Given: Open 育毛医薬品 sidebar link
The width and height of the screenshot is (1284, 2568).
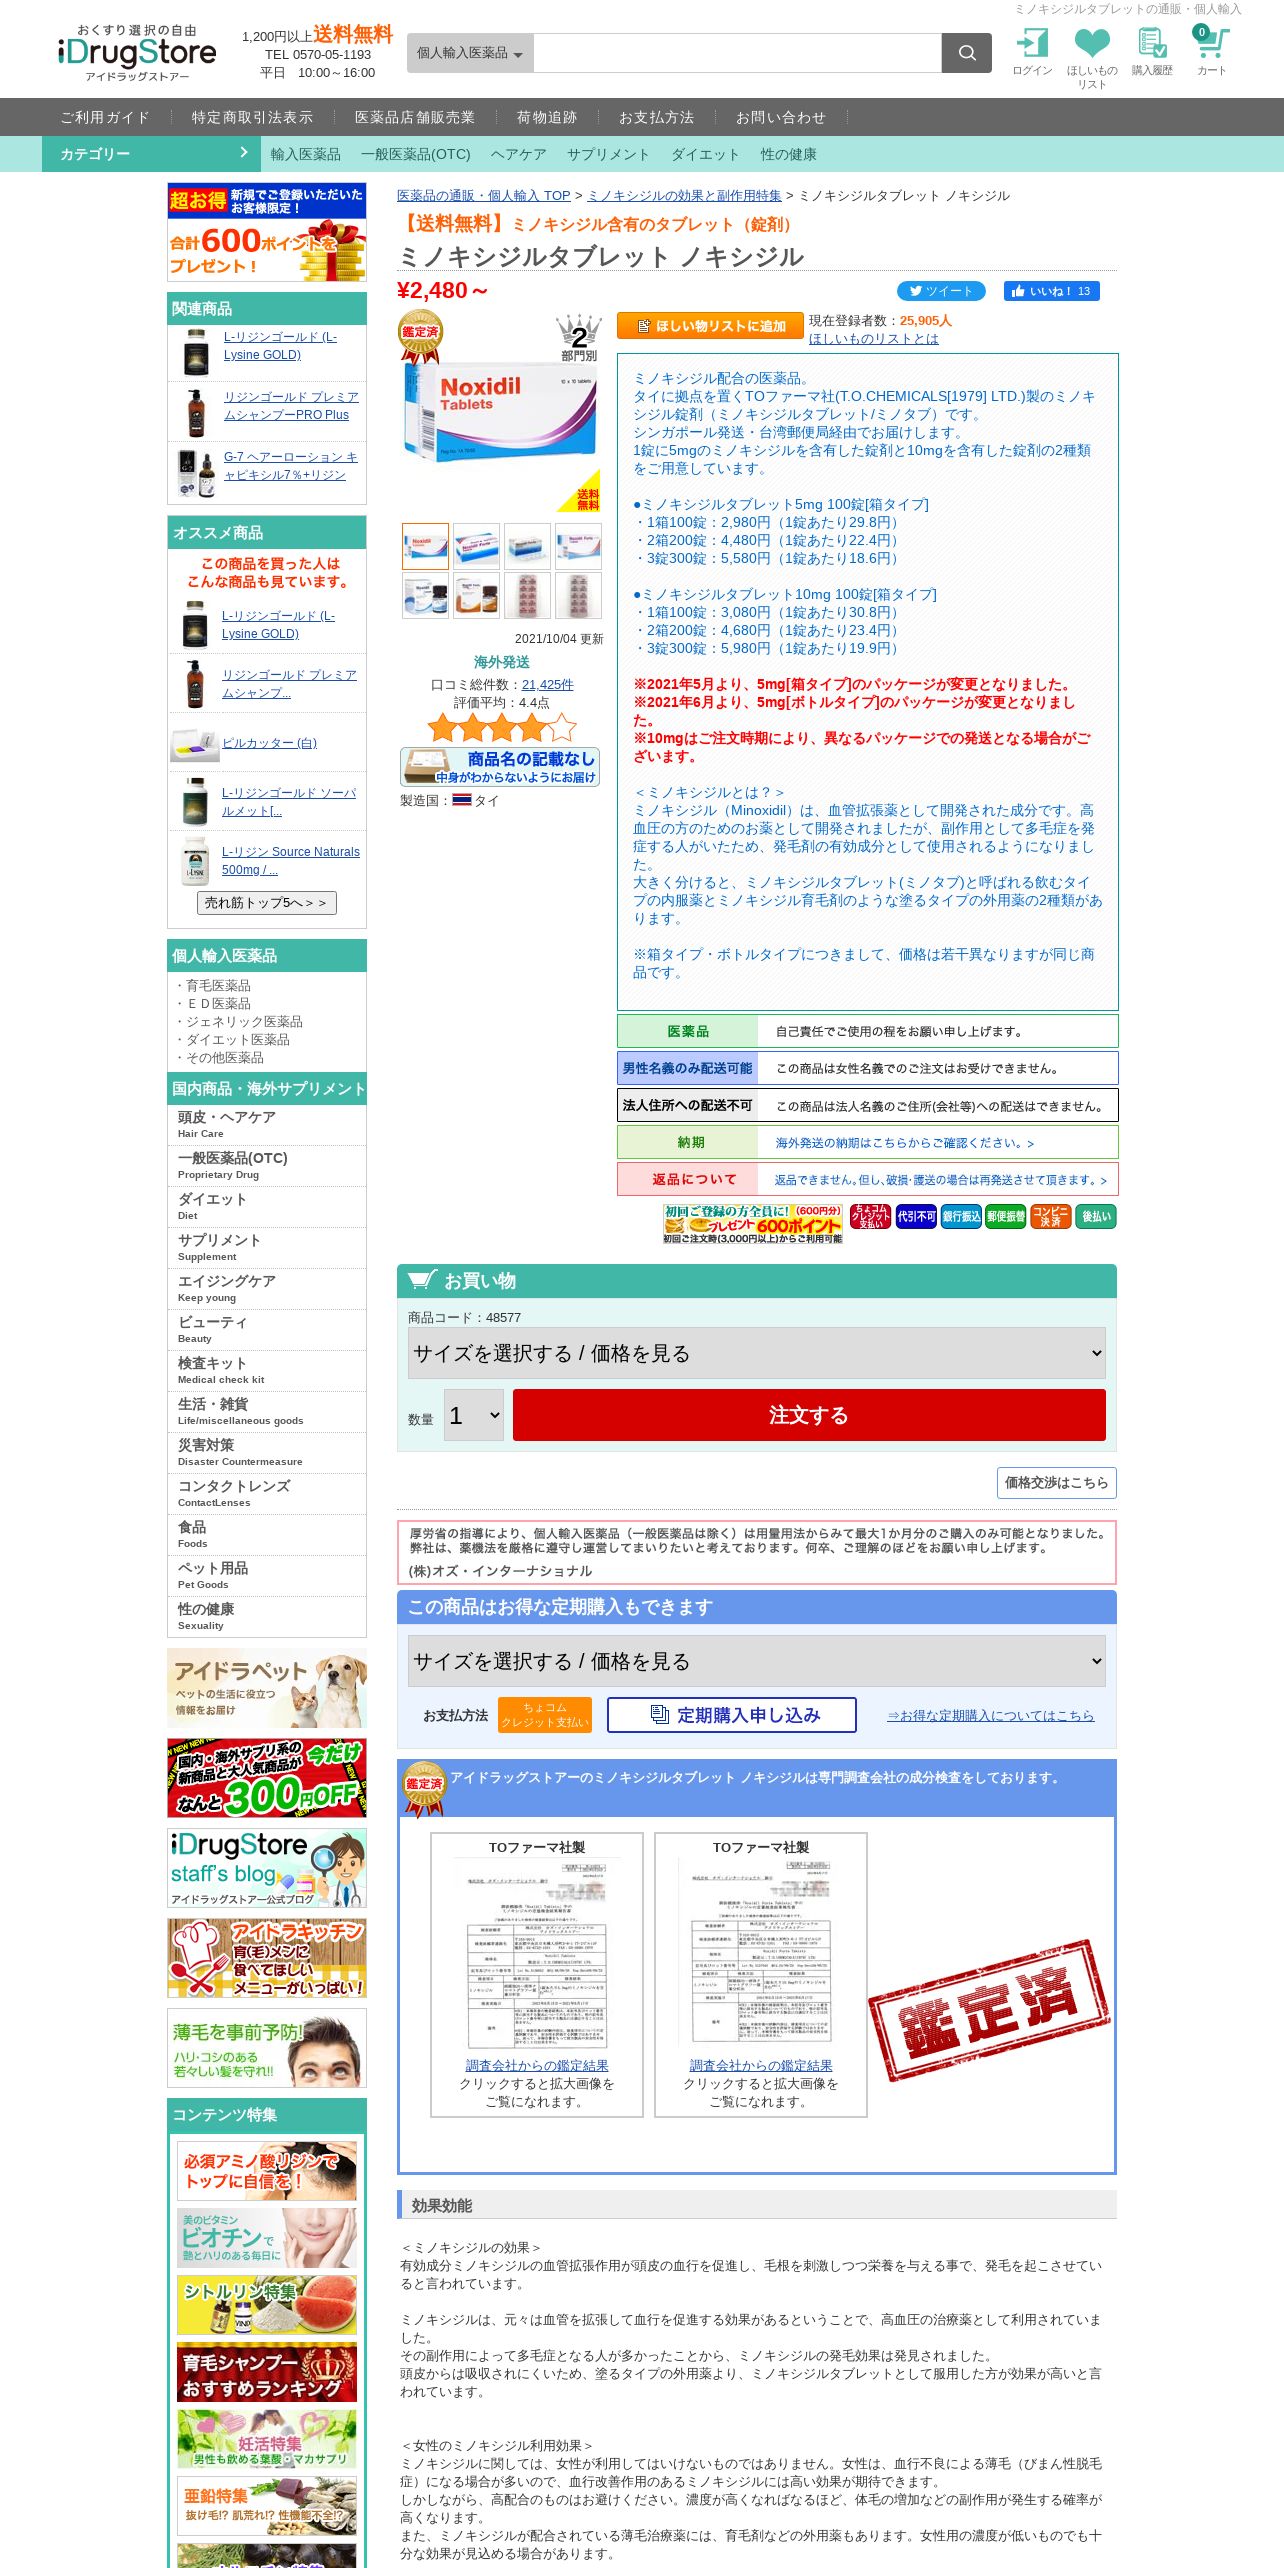Looking at the screenshot, I should click(218, 986).
